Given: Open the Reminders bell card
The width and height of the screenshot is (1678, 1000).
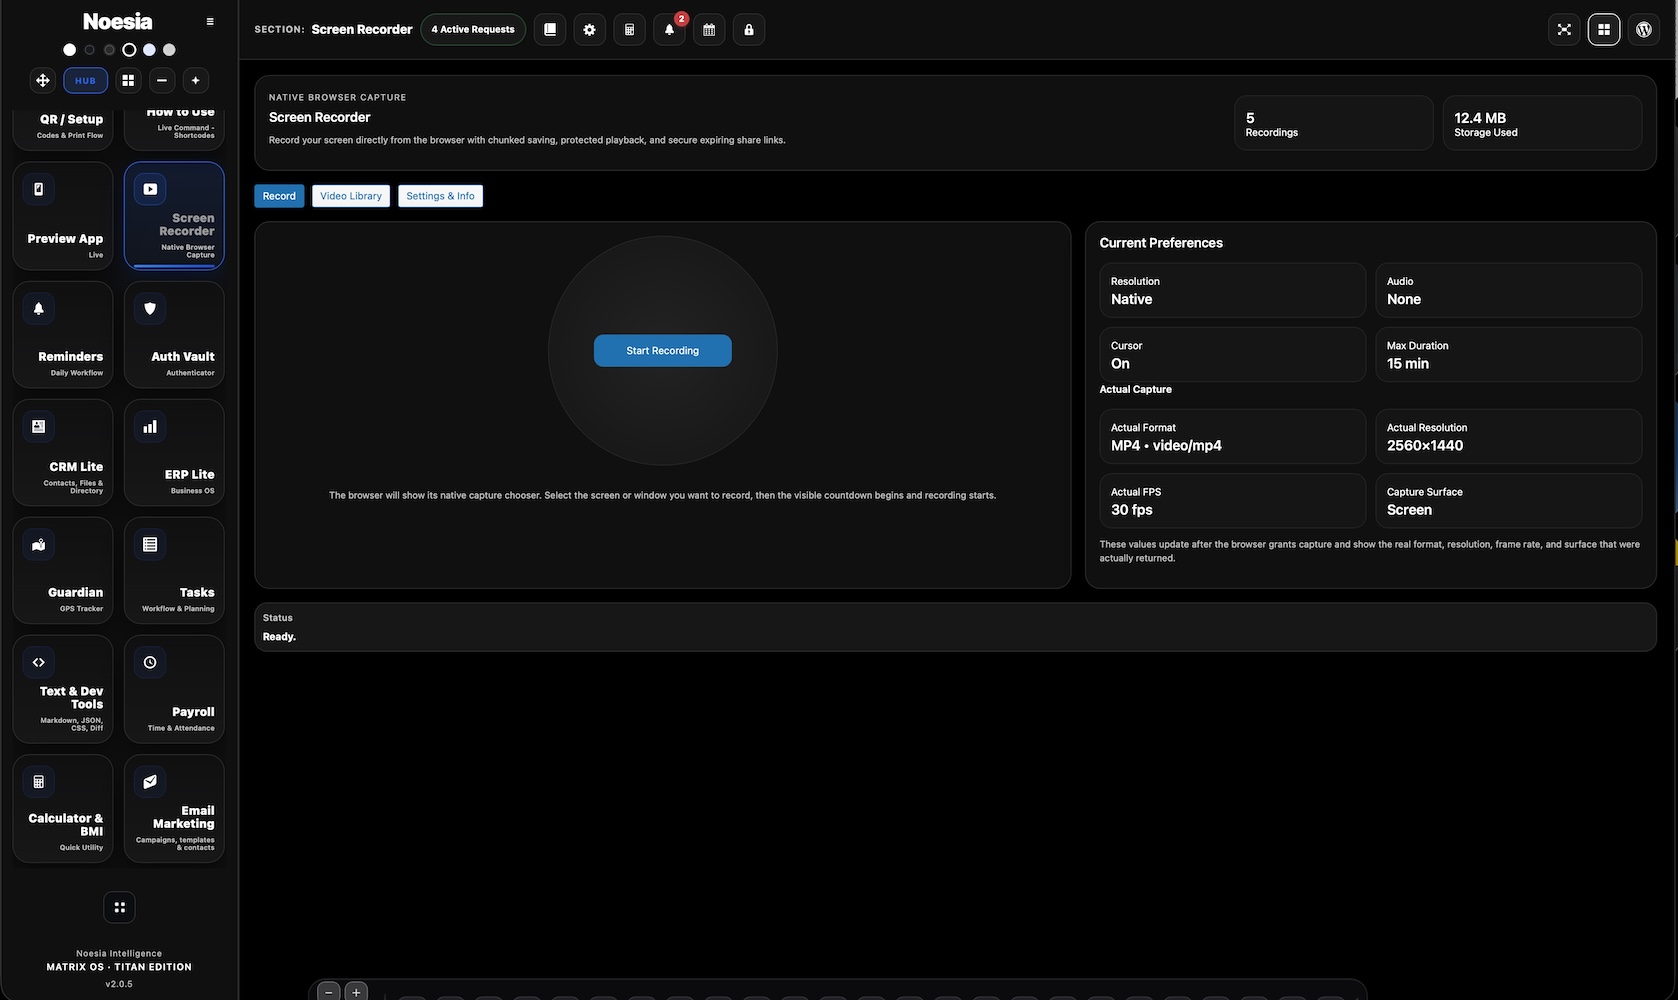Looking at the screenshot, I should pyautogui.click(x=63, y=334).
